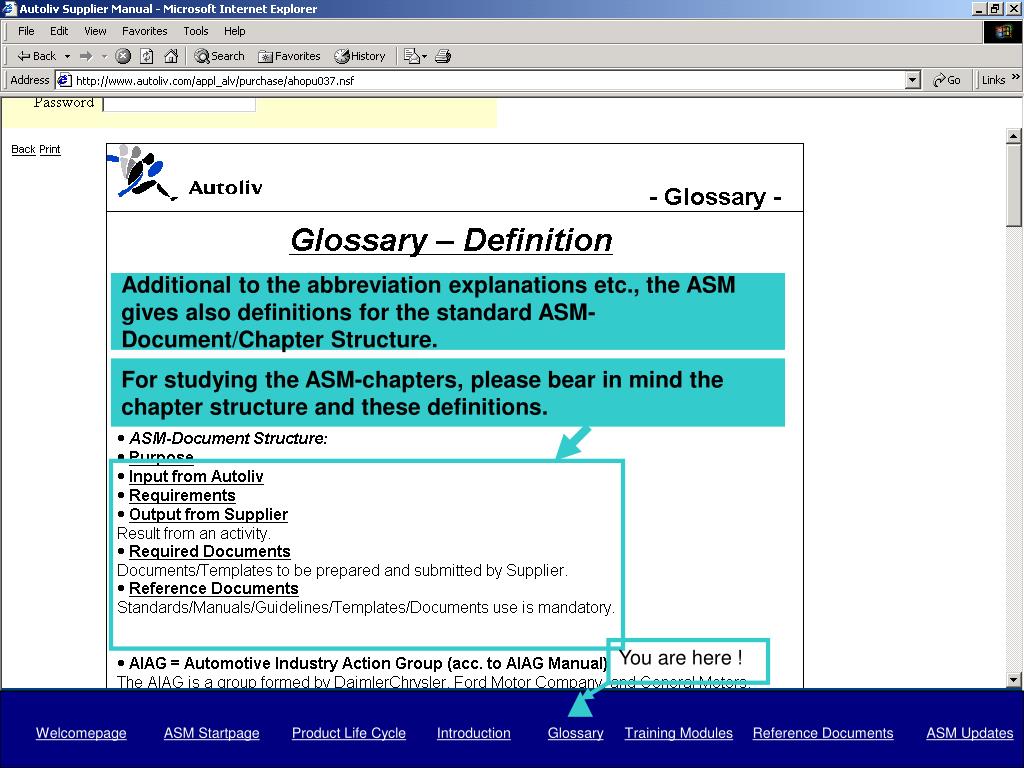Open the File menu

(26, 31)
